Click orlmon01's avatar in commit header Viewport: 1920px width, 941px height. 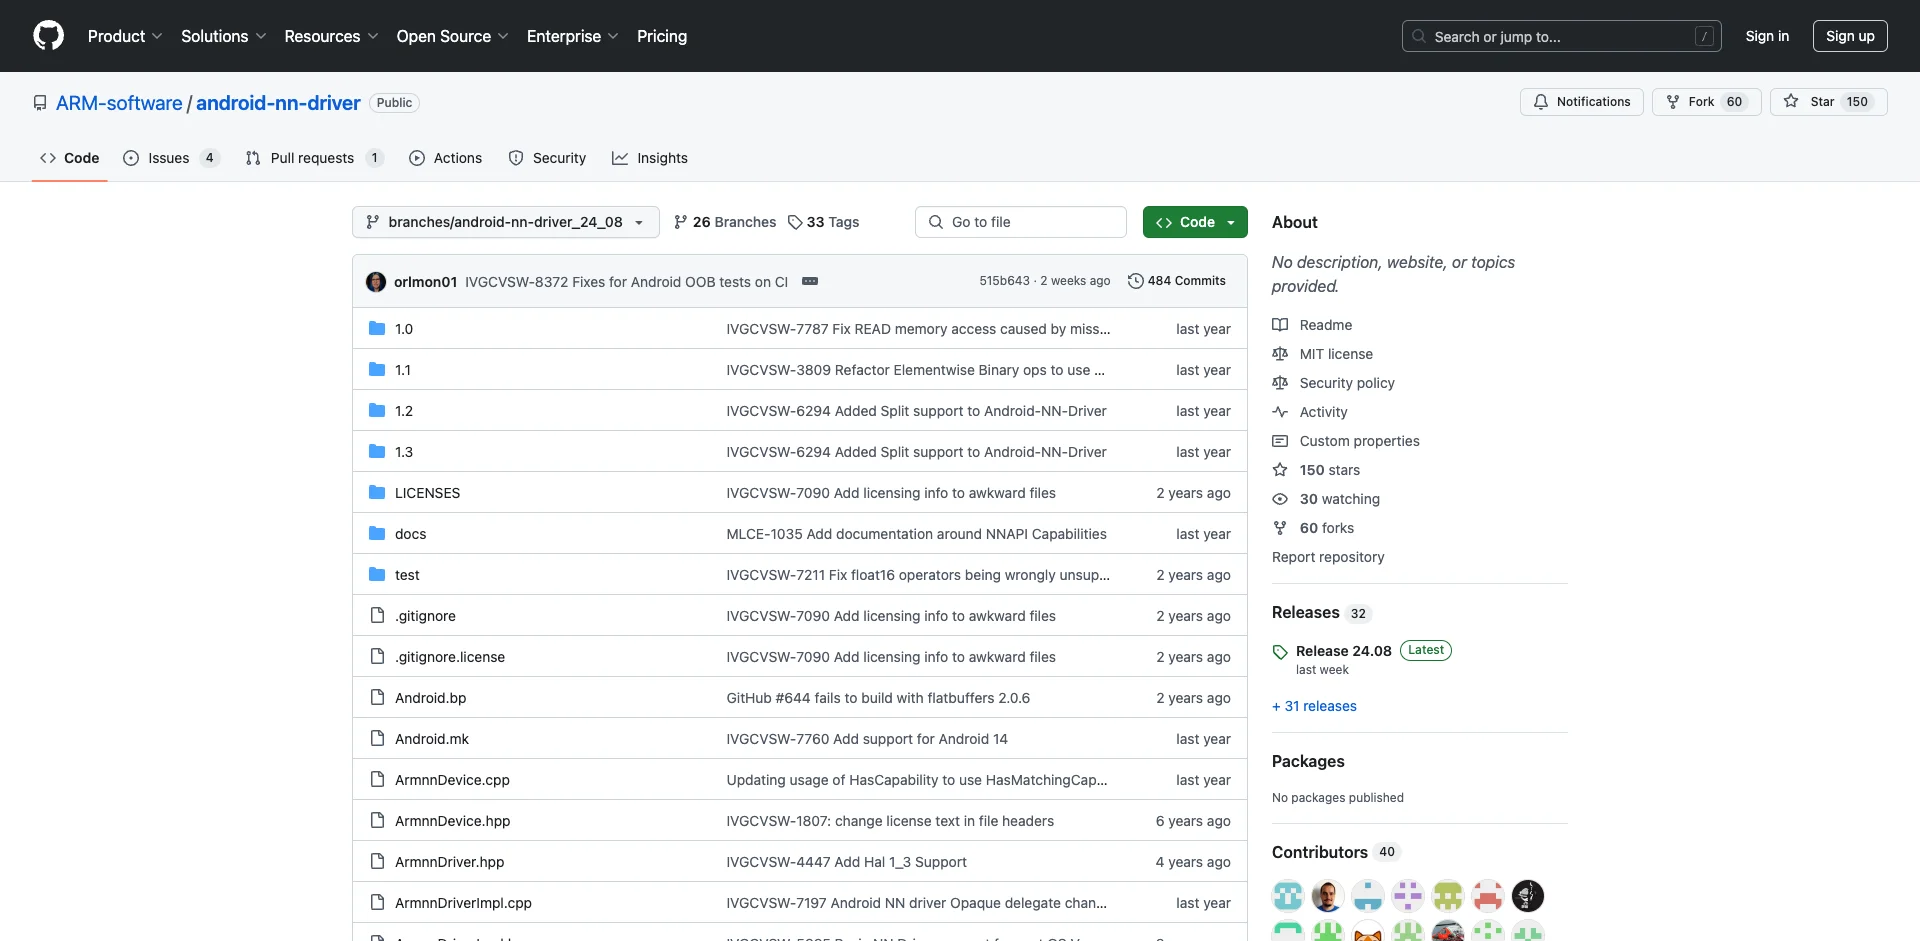376,281
